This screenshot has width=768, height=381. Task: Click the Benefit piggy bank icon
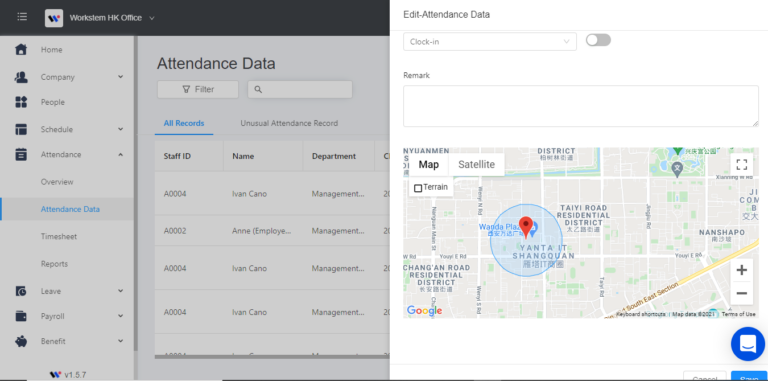(21, 341)
